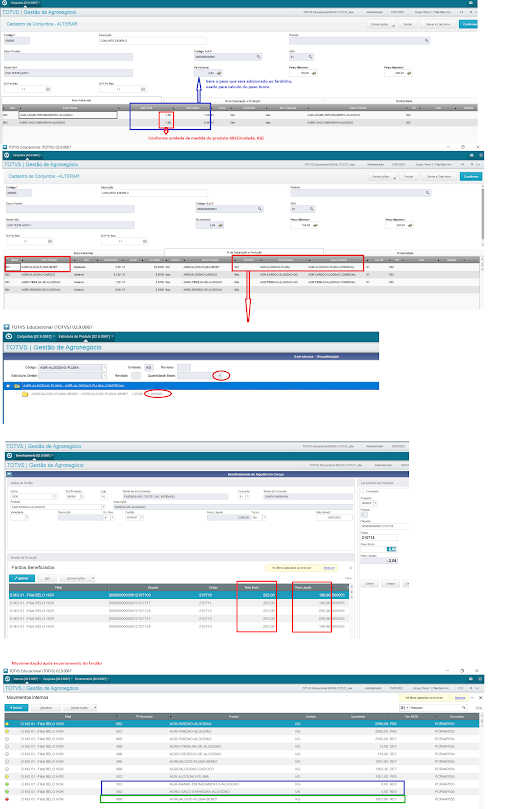Image resolution: width=512 pixels, height=809 pixels.
Task: Select Itens Adicionais tab in topmost Conjuntos window
Action: point(82,100)
